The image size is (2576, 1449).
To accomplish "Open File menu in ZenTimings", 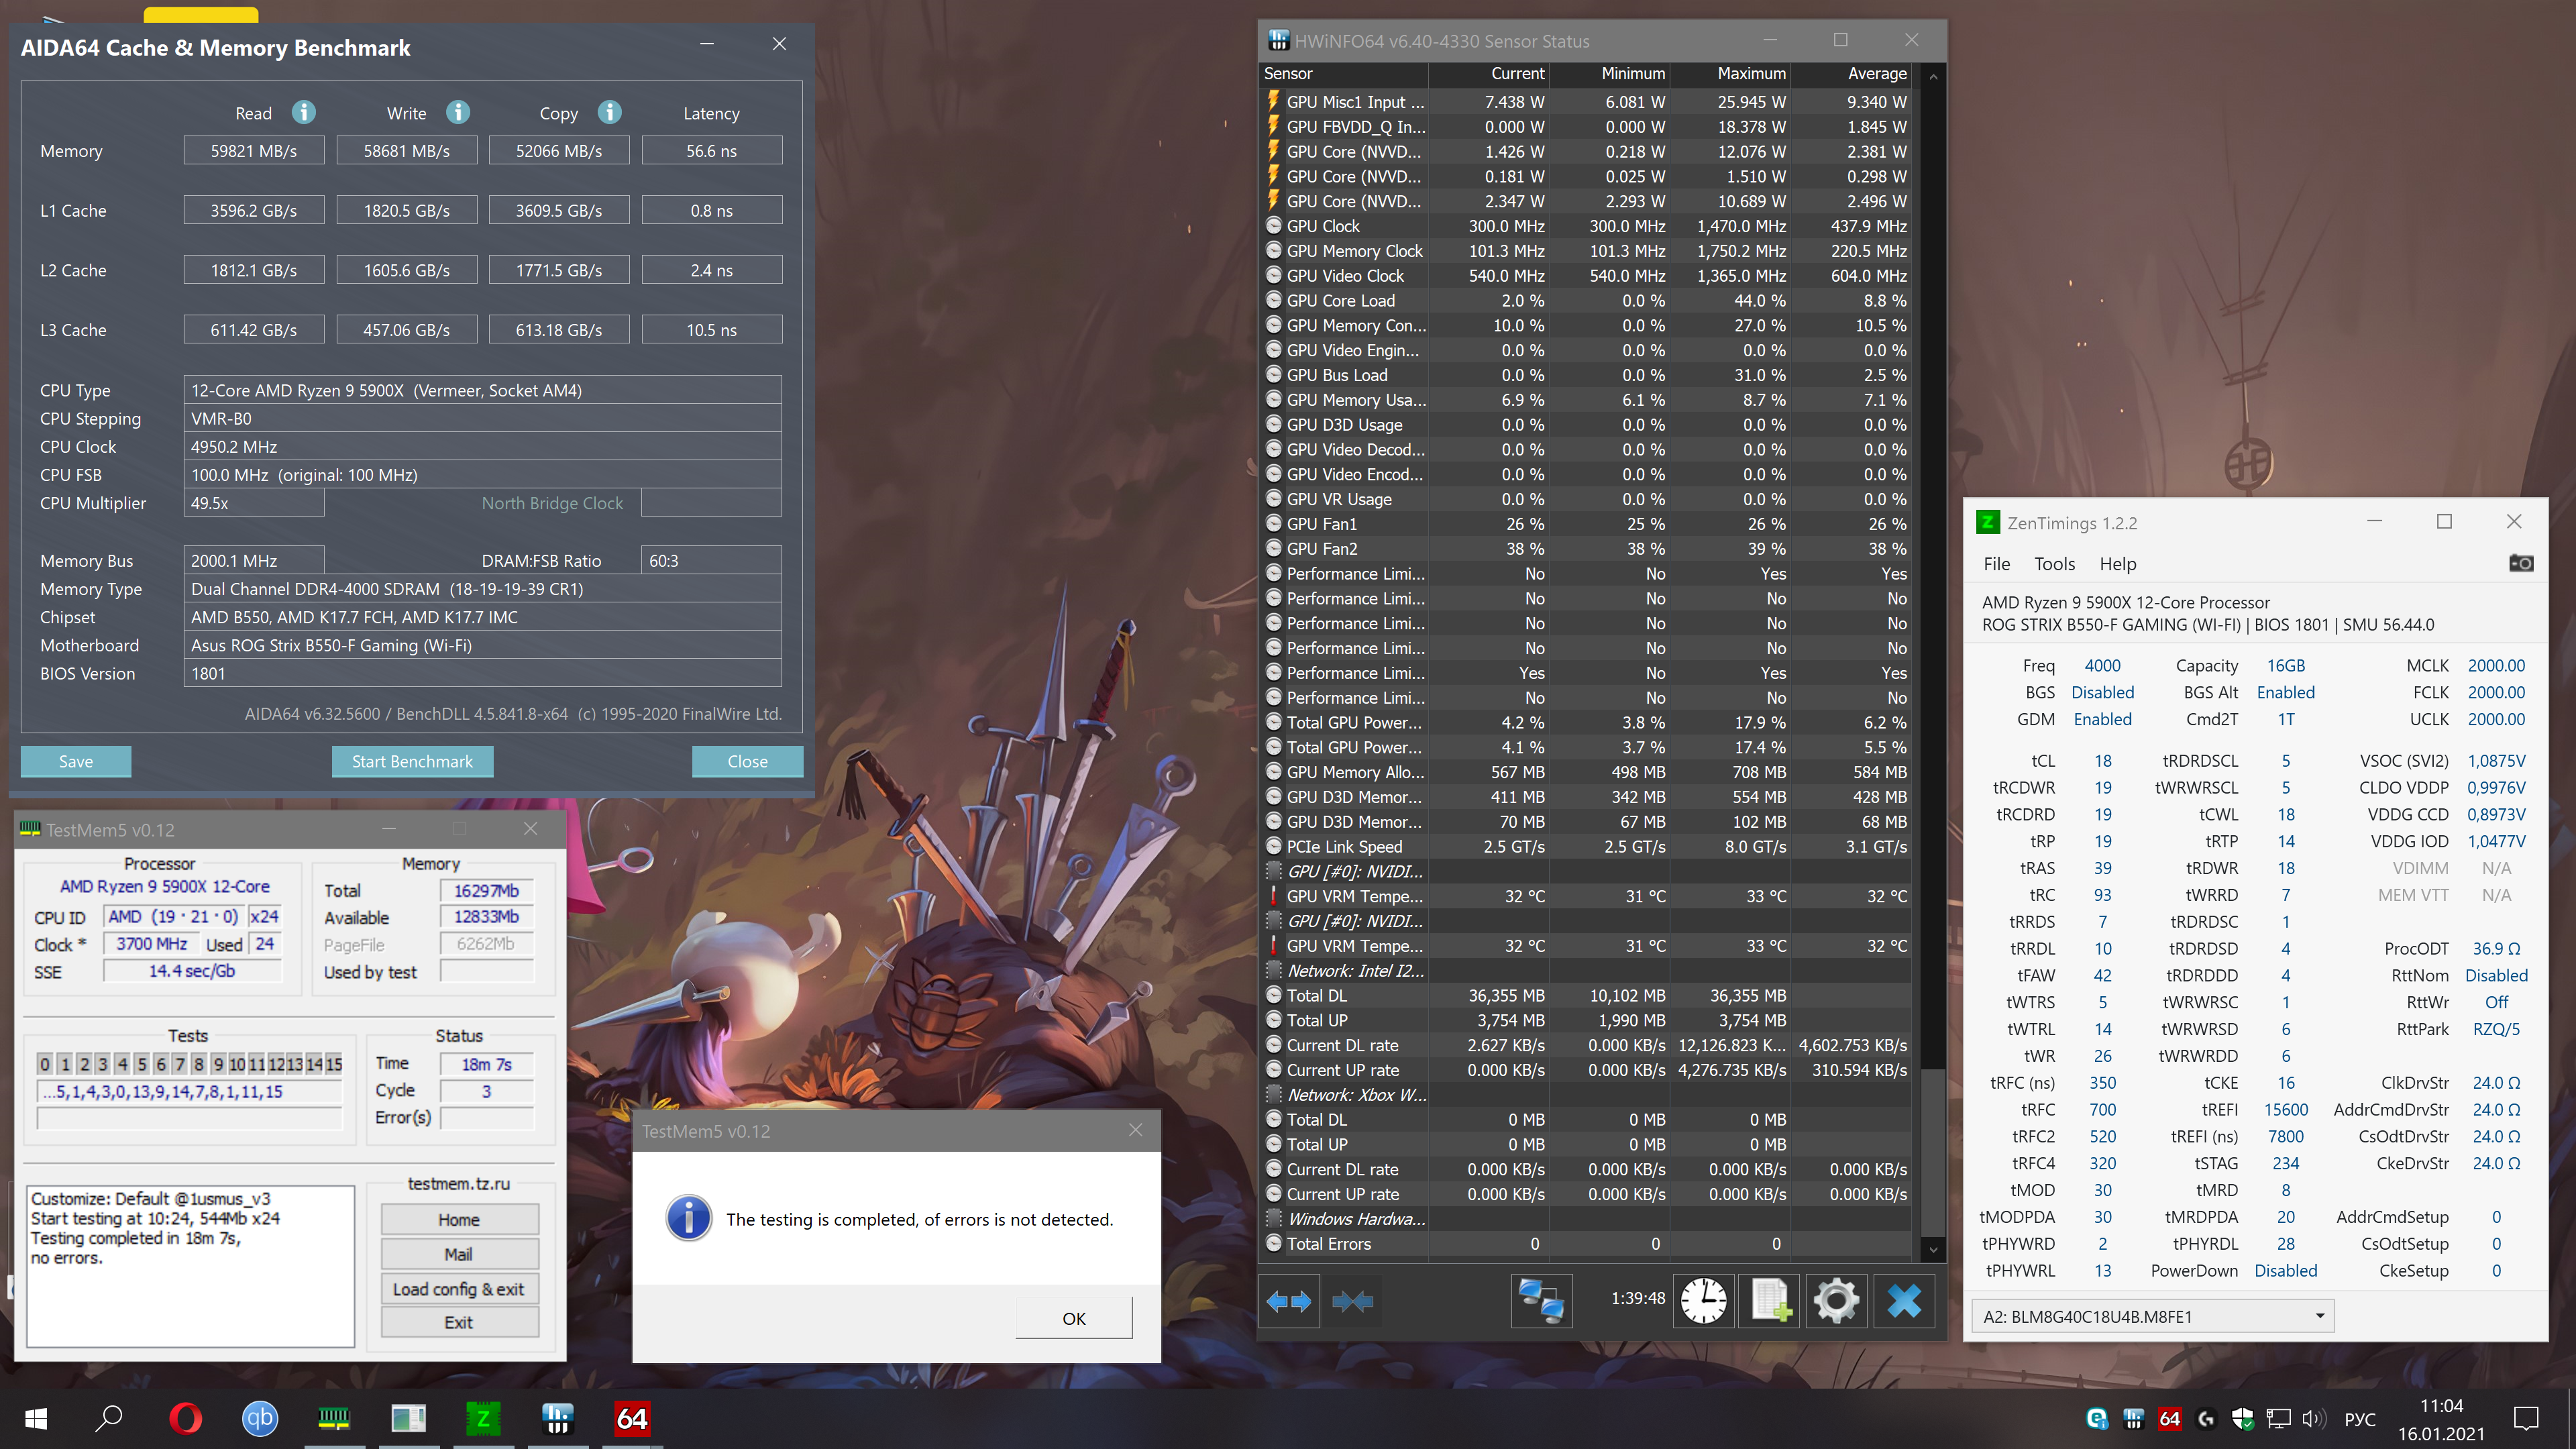I will point(1996,564).
